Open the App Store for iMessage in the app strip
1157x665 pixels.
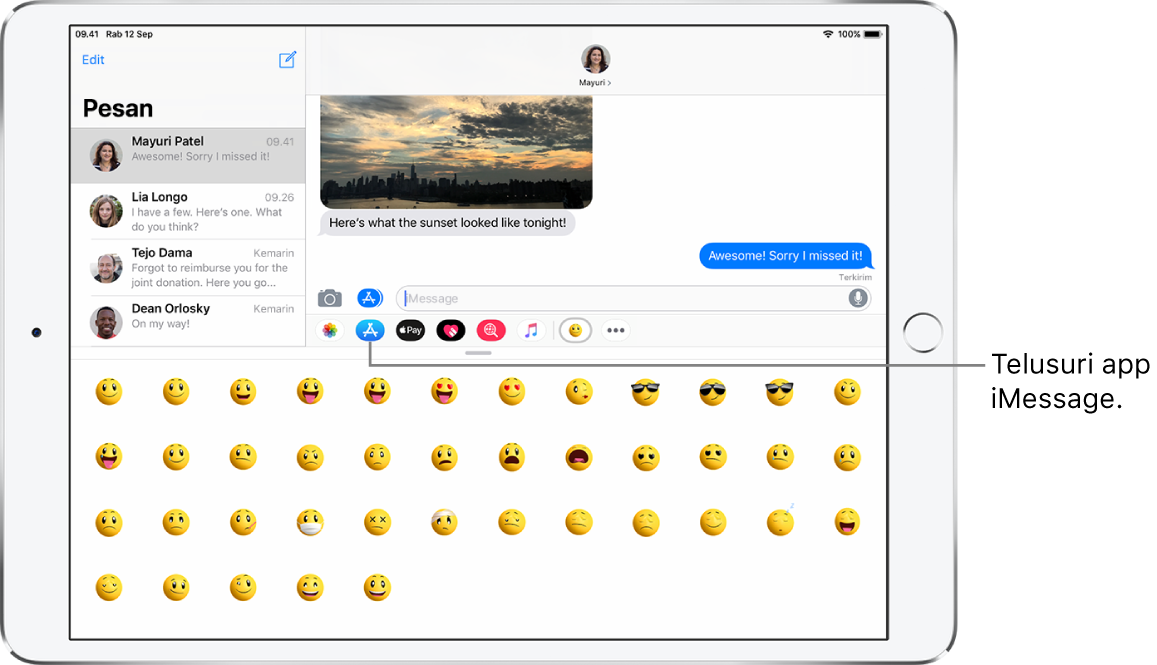coord(370,331)
